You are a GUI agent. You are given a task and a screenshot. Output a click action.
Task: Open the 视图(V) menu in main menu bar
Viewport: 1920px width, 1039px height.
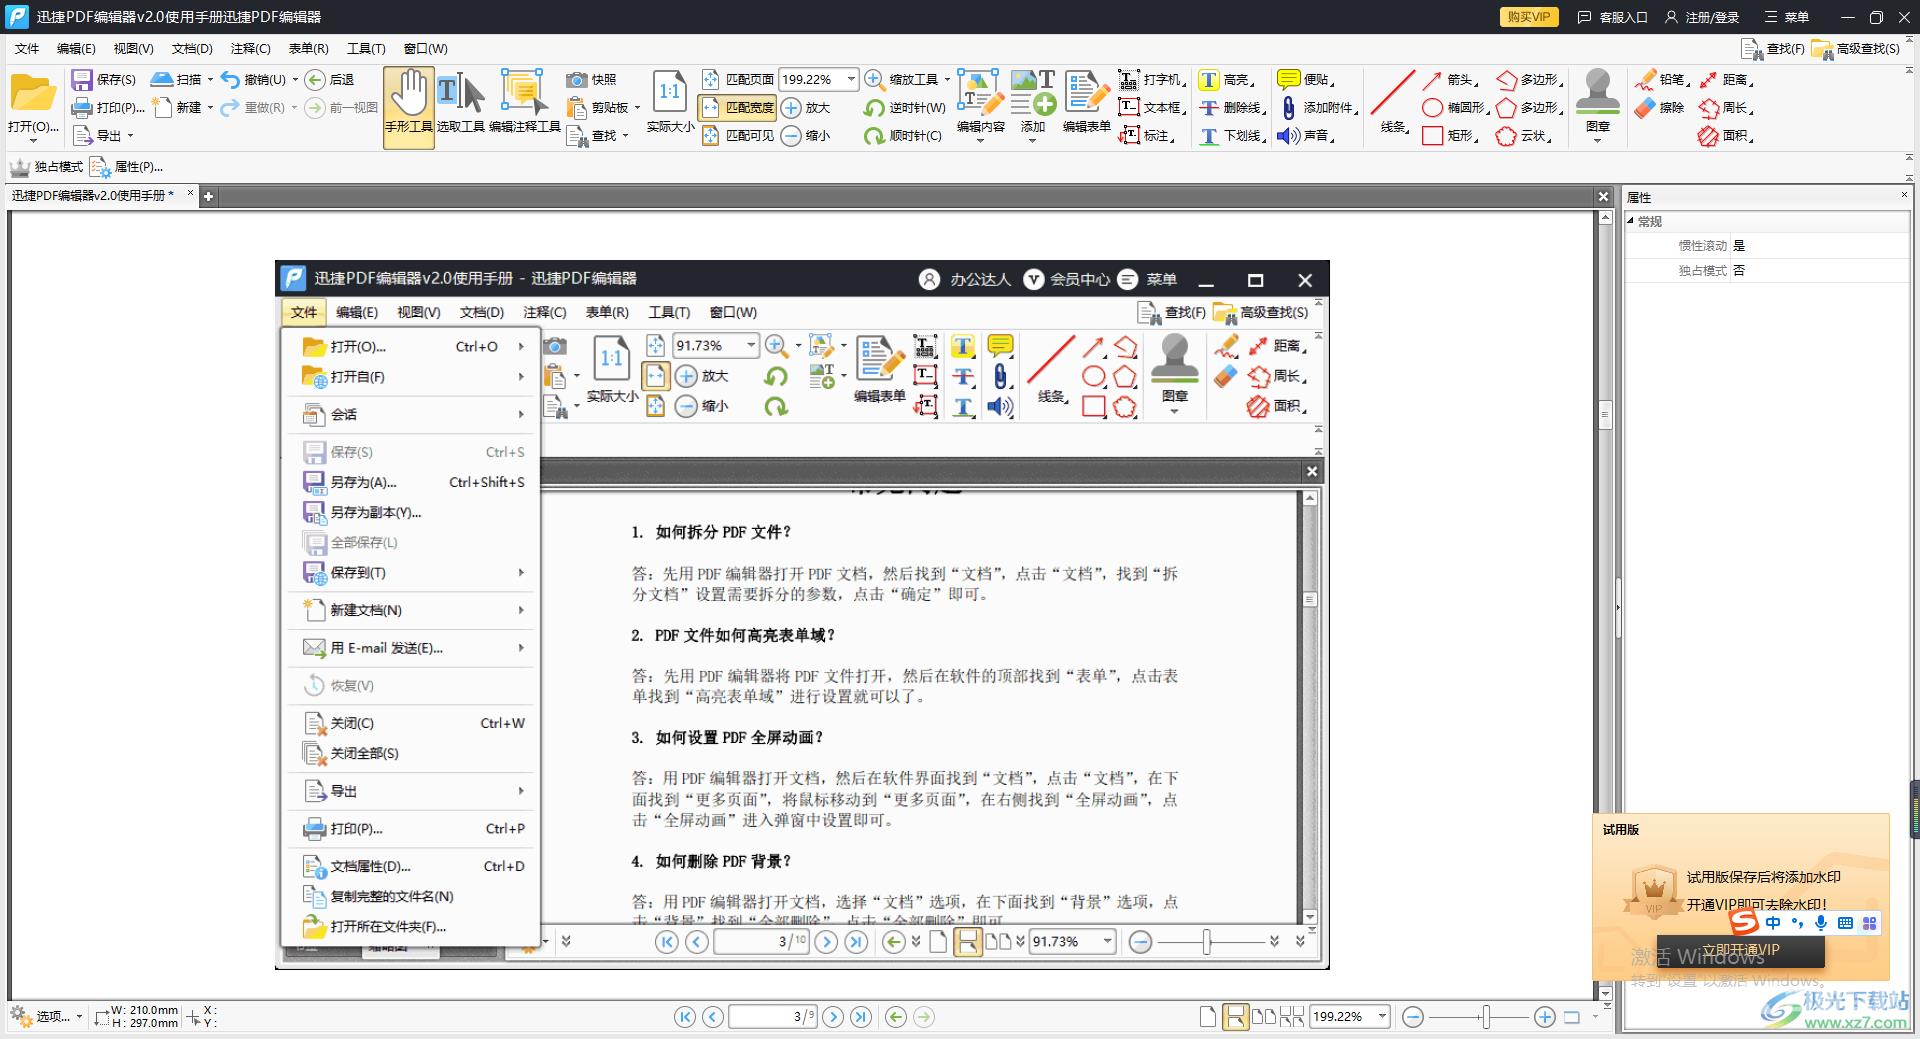[x=133, y=48]
